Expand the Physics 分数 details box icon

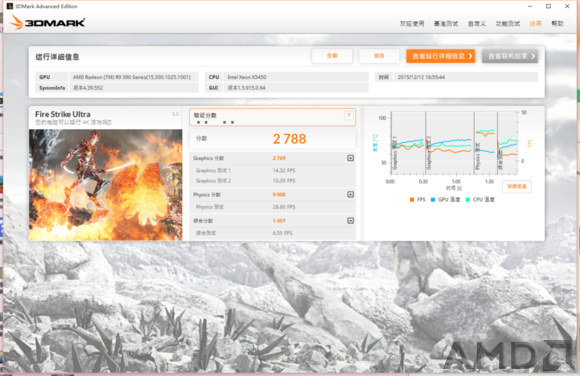click(x=350, y=194)
